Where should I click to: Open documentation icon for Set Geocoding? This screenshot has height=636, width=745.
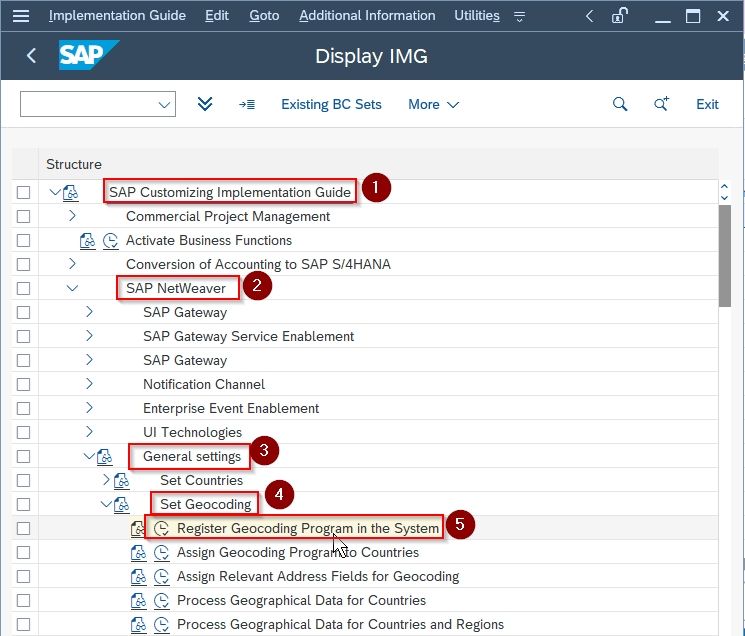122,504
